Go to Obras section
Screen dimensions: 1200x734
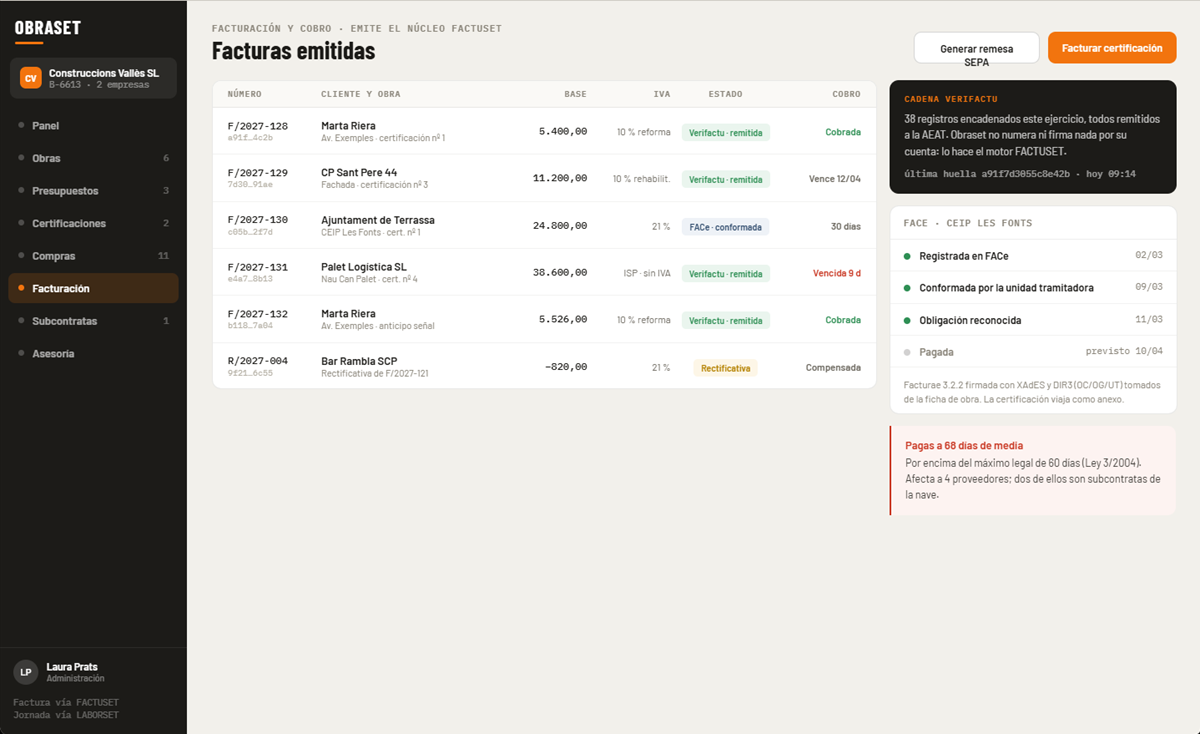click(93, 158)
